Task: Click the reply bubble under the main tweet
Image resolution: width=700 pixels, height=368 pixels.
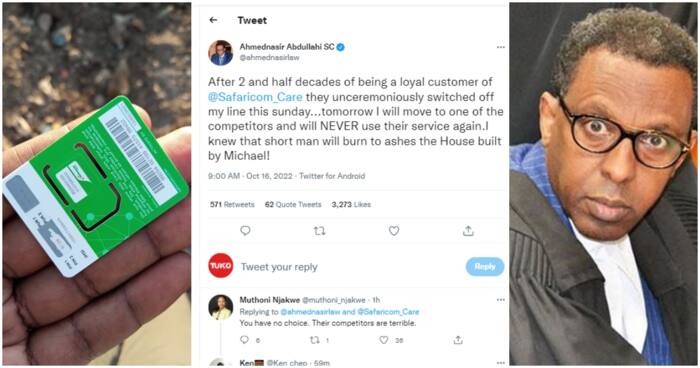Action: 245,230
